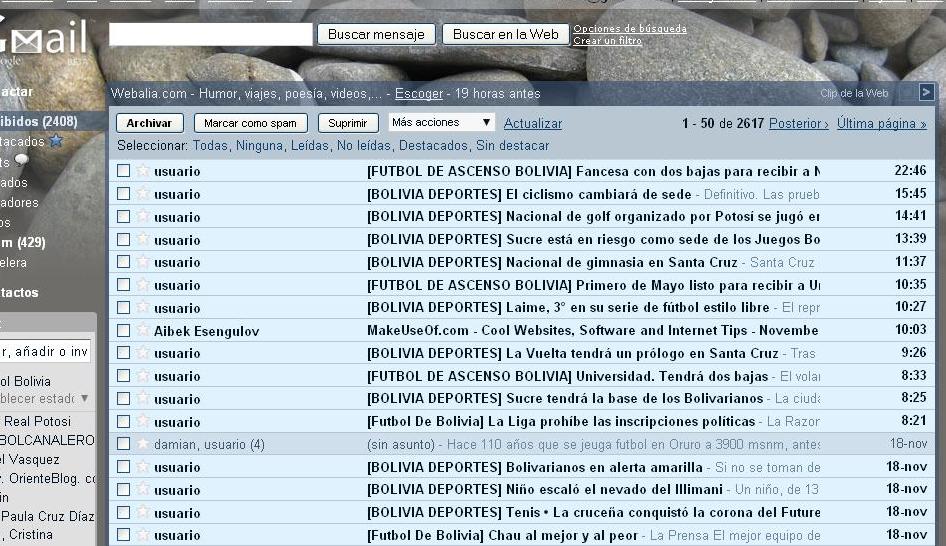Screen dimensions: 946x546
Task: Star the Sucre tendrá la base email
Action: tap(142, 398)
